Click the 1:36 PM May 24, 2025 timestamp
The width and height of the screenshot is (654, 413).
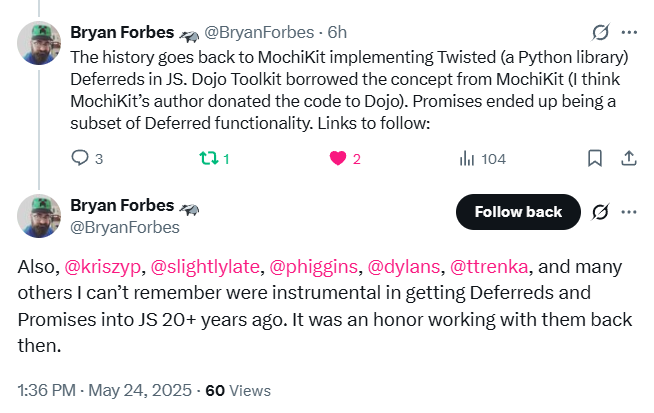pyautogui.click(x=105, y=390)
